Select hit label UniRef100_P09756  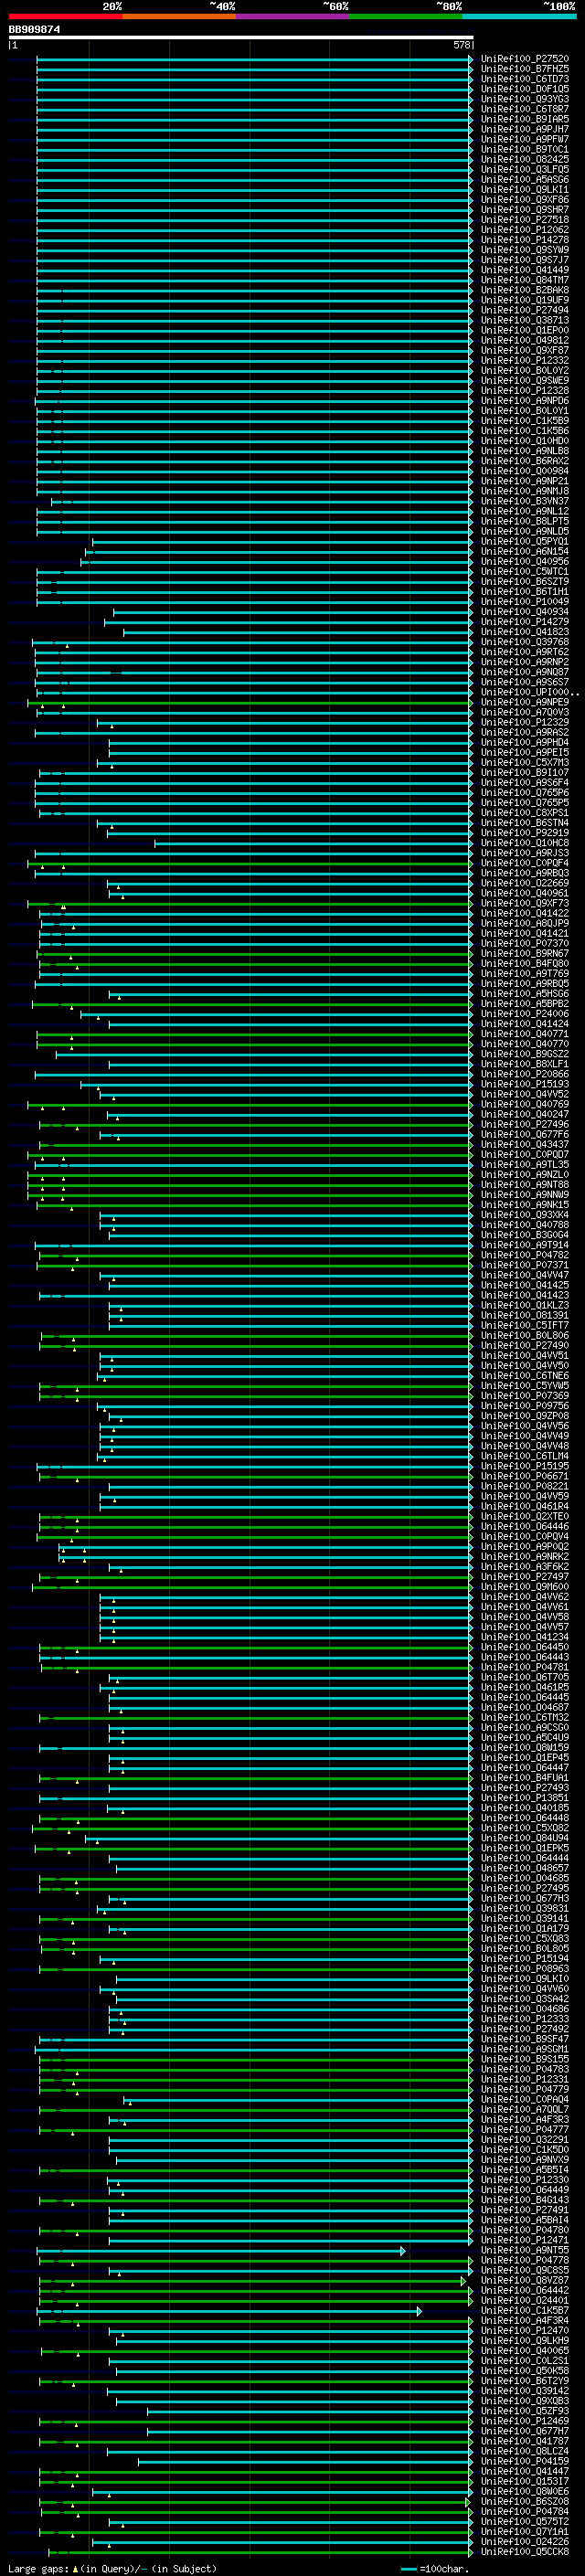pyautogui.click(x=524, y=1406)
